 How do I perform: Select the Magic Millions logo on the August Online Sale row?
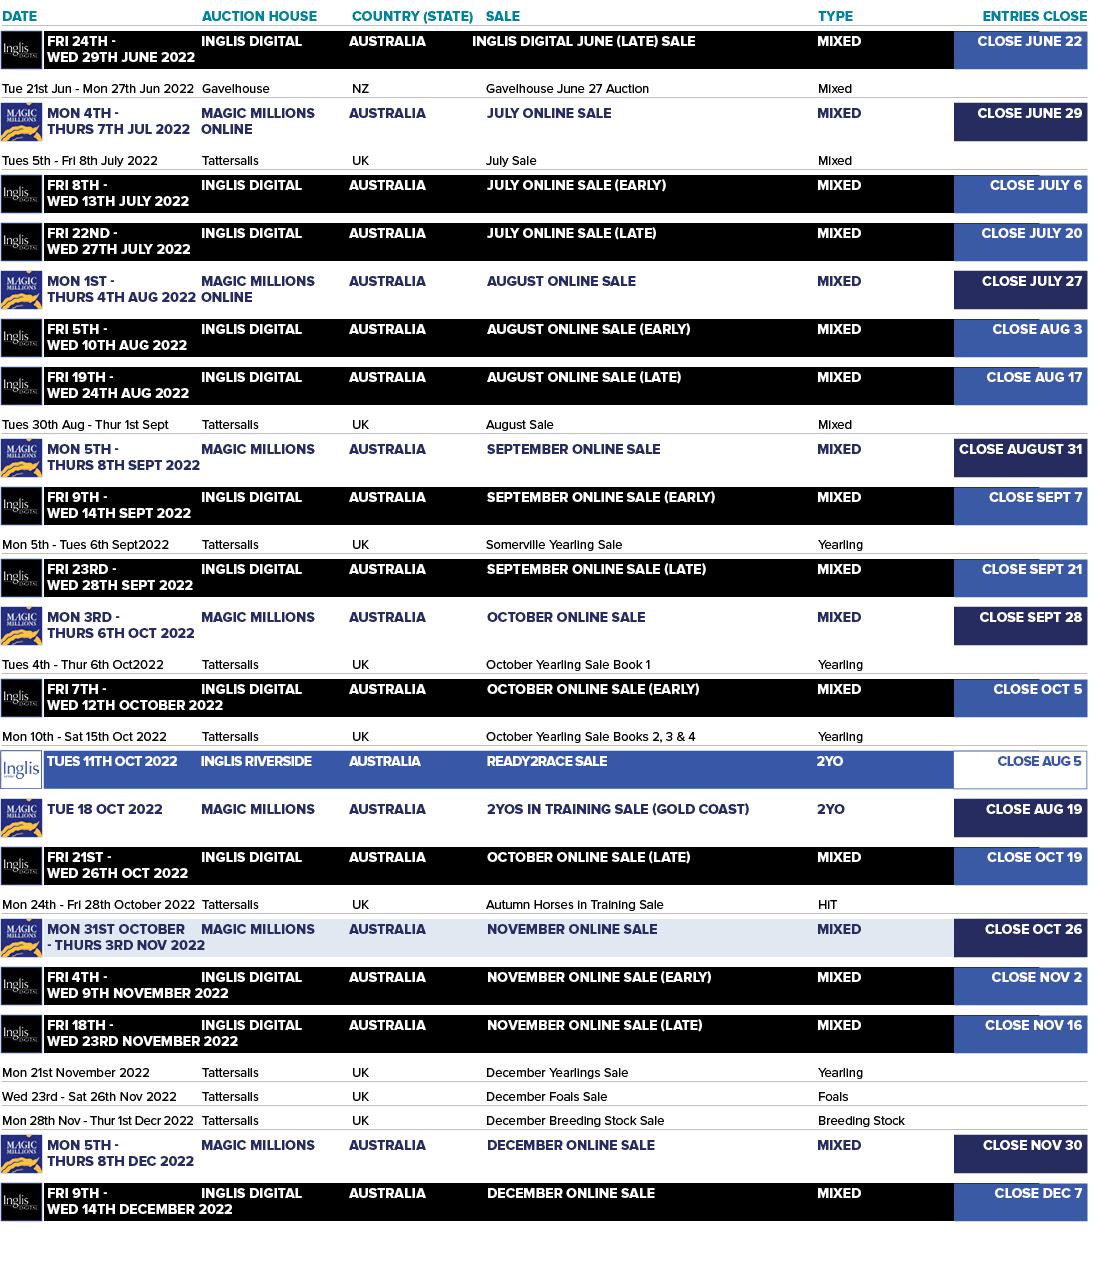click(22, 289)
